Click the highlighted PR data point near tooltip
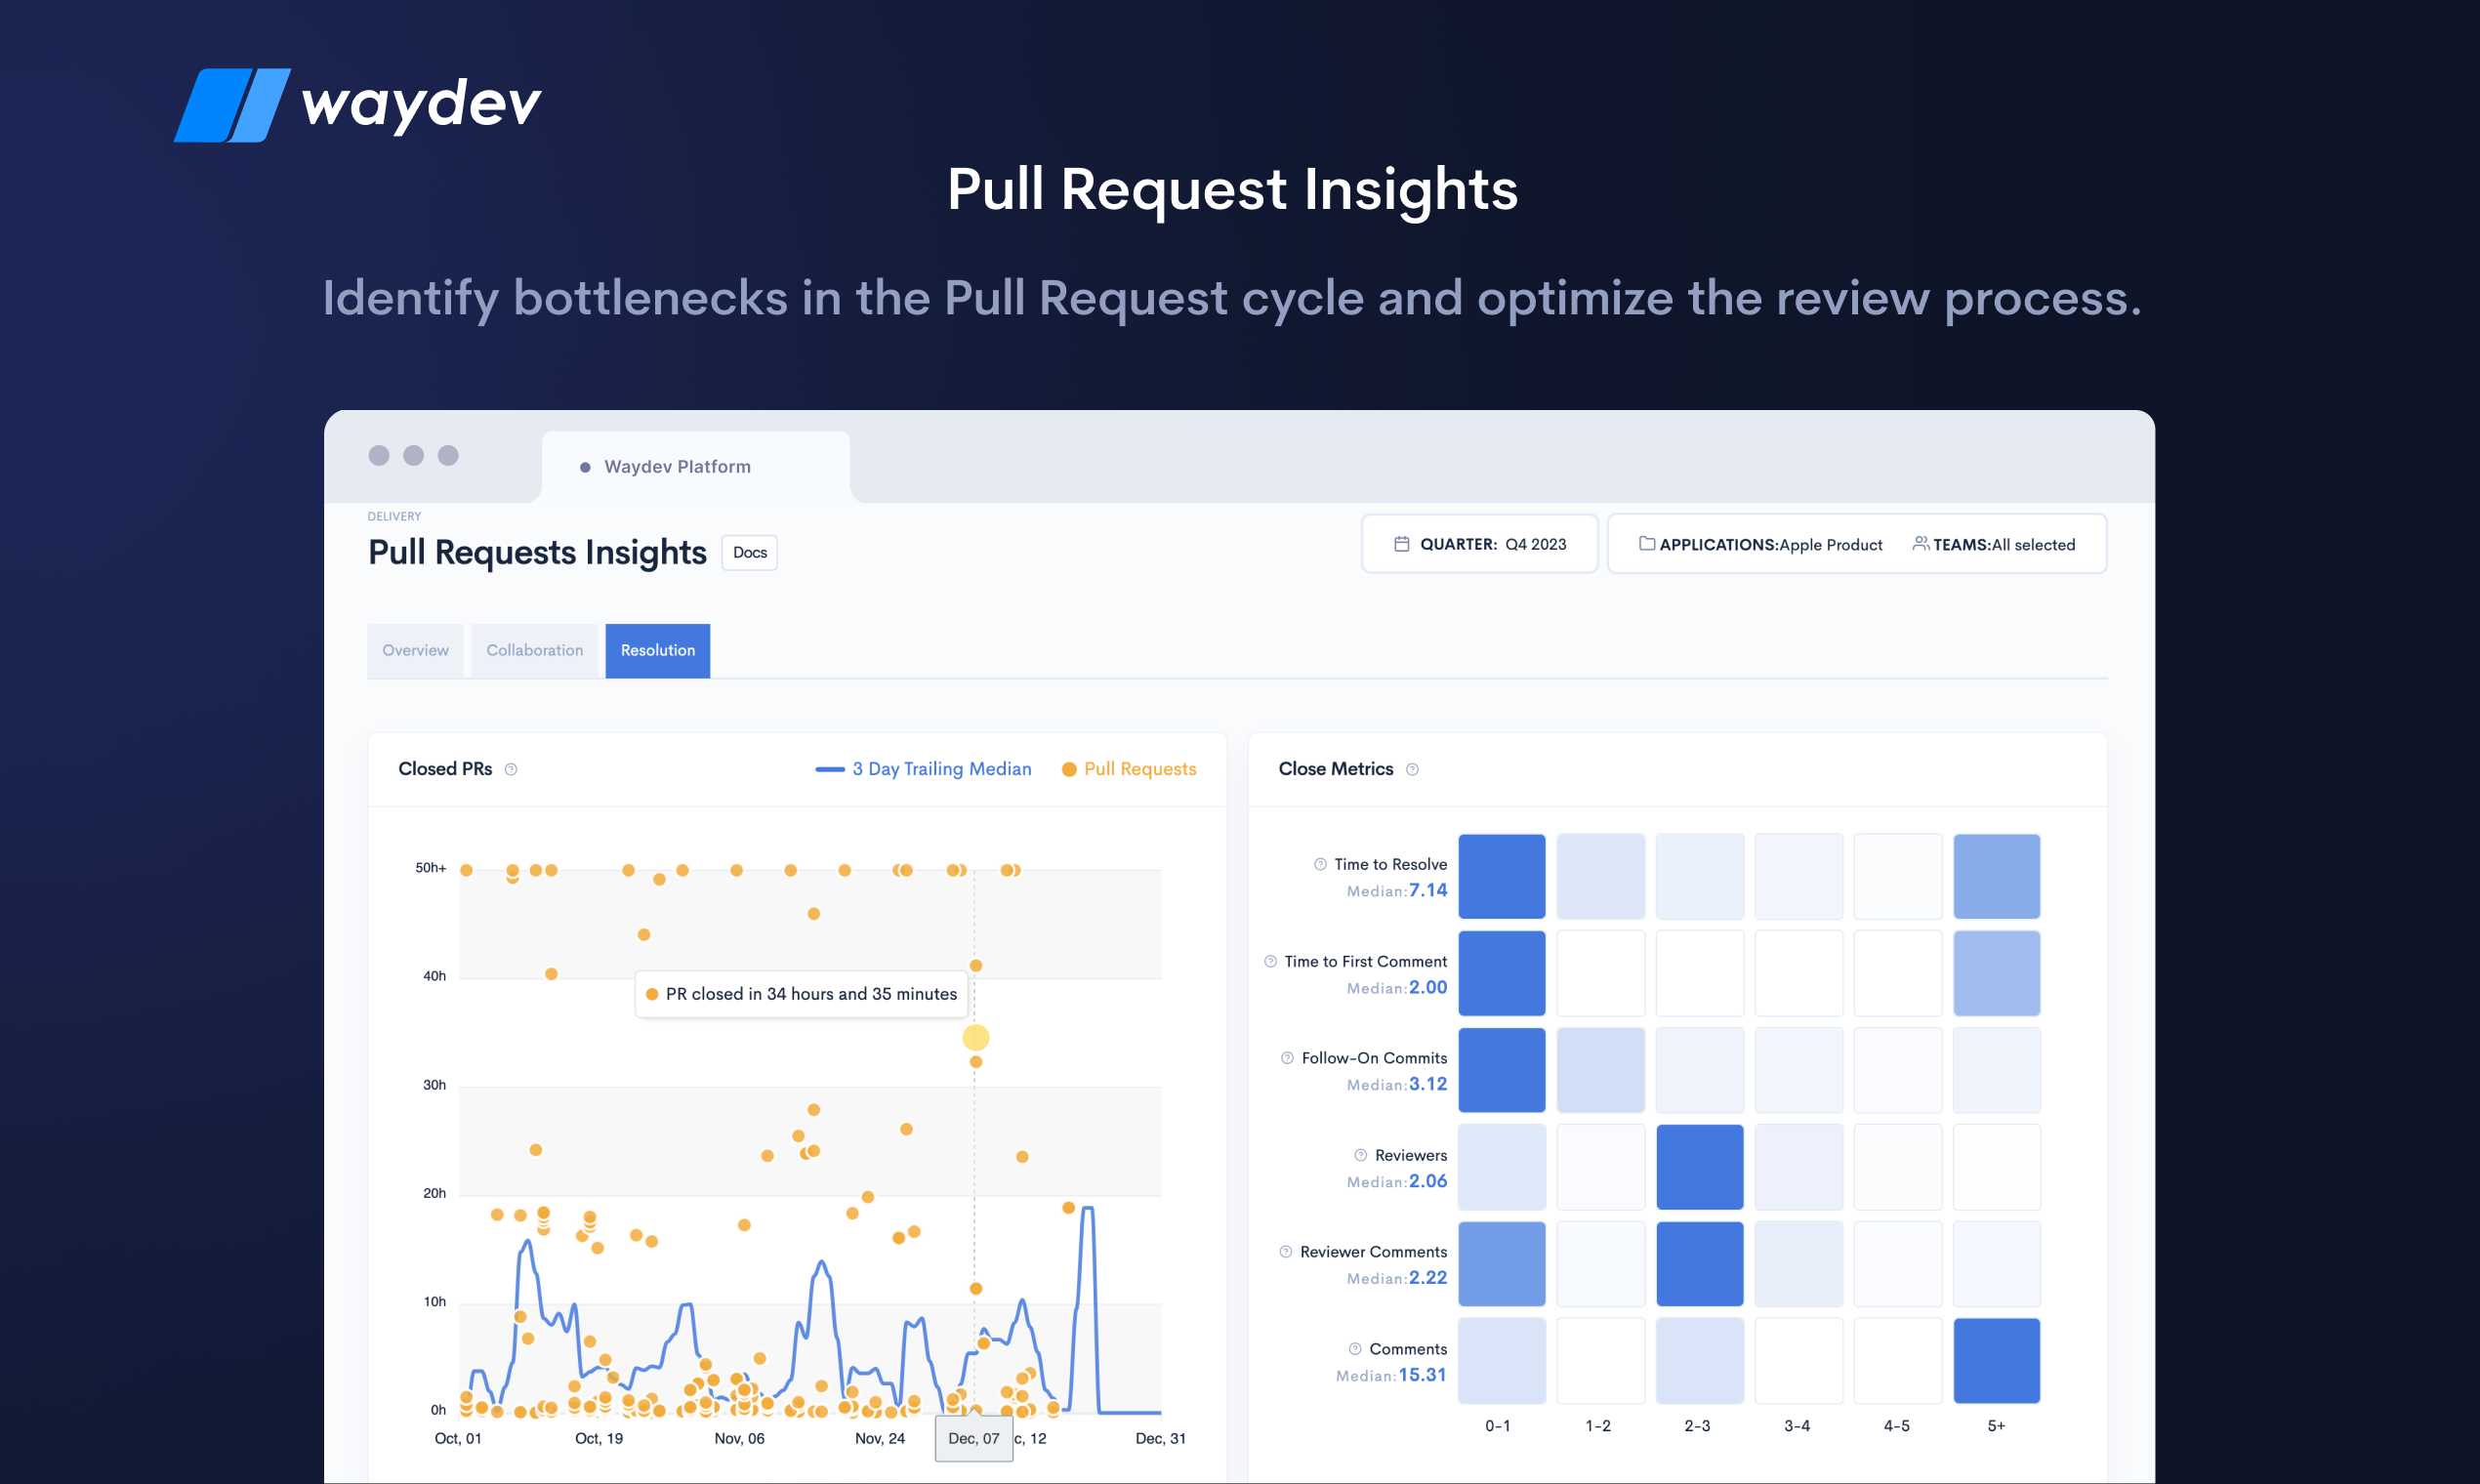The height and width of the screenshot is (1484, 2480). coord(975,1037)
